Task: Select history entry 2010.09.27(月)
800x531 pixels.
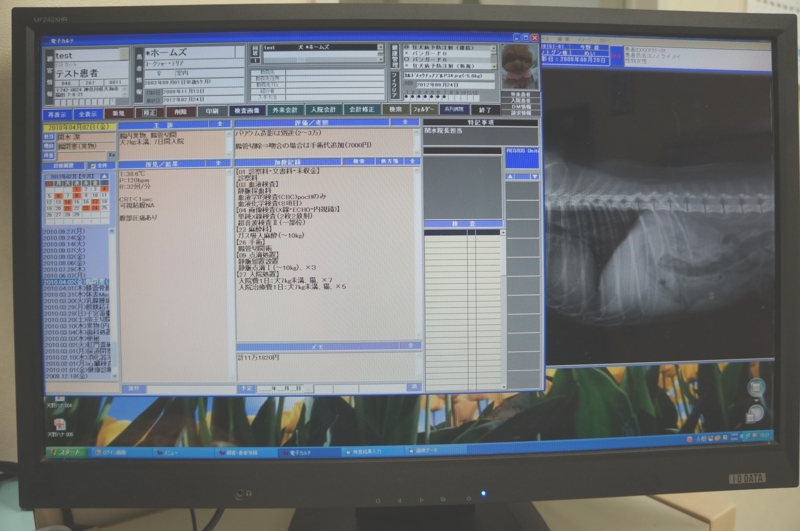Action: (64, 231)
